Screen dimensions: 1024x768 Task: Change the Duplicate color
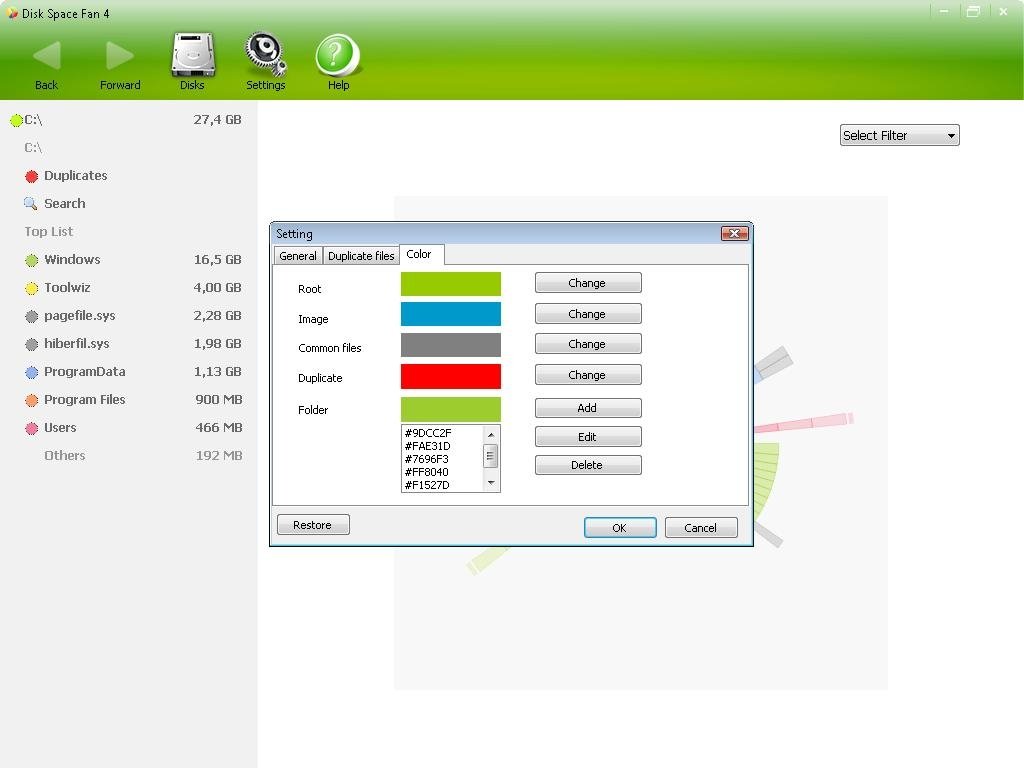(588, 375)
